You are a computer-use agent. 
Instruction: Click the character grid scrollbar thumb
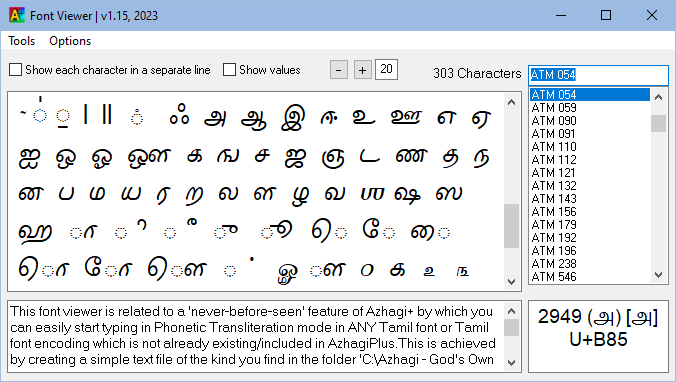[512, 226]
